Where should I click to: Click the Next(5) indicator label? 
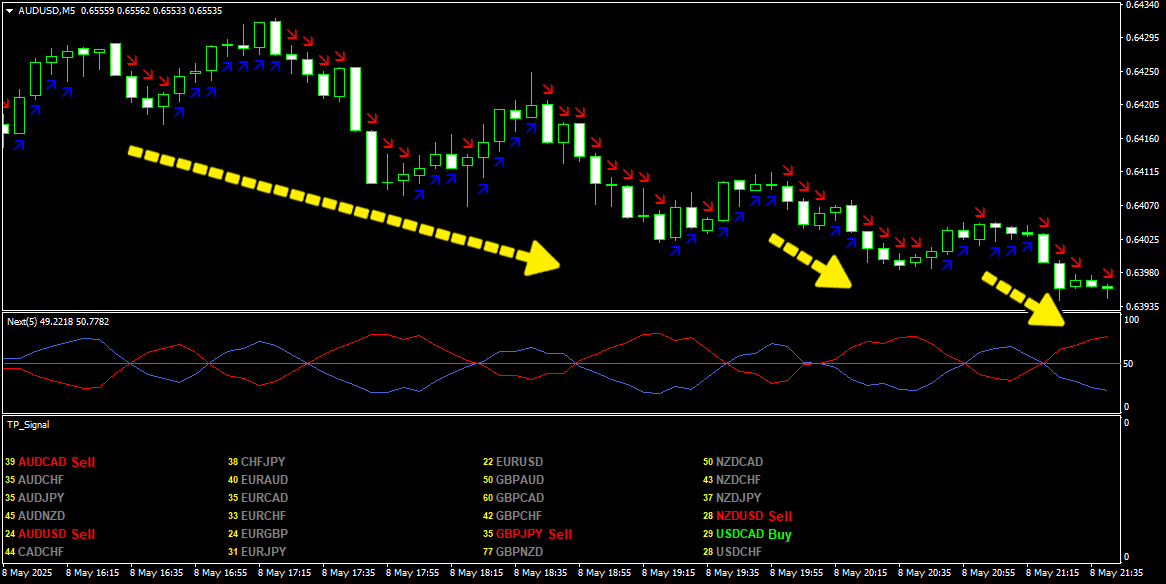(58, 321)
